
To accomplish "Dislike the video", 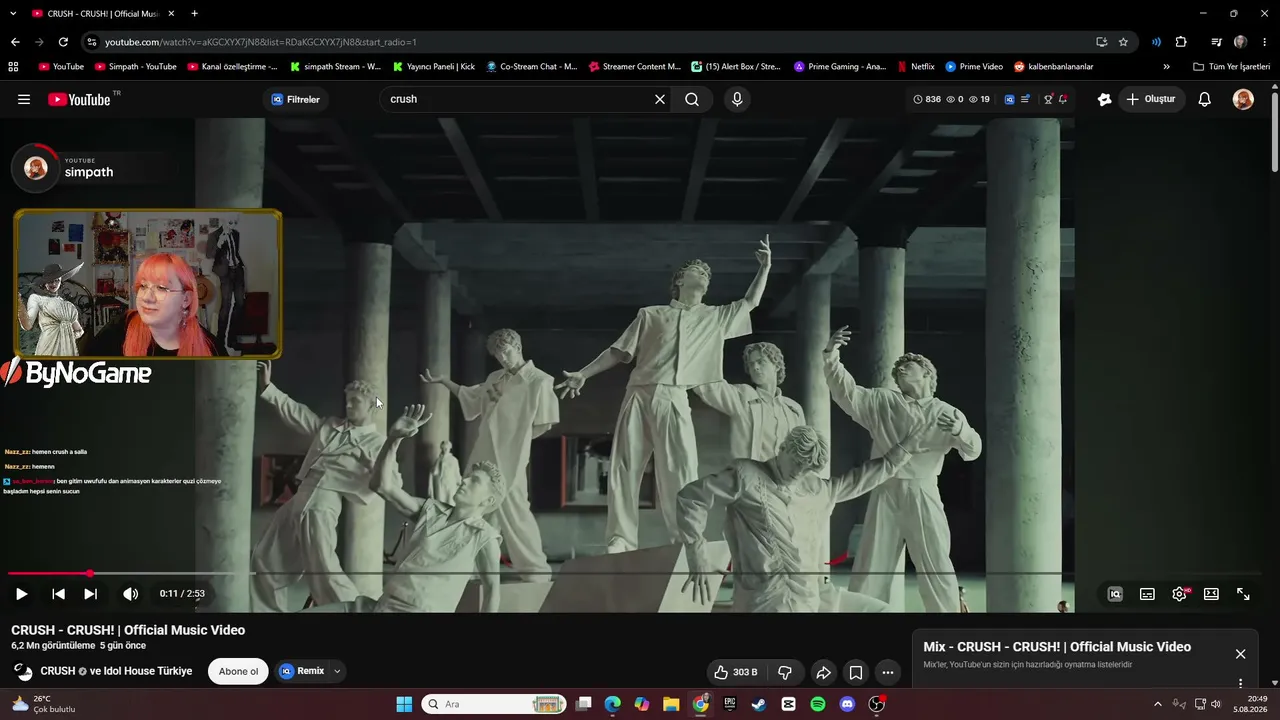I will pyautogui.click(x=785, y=672).
